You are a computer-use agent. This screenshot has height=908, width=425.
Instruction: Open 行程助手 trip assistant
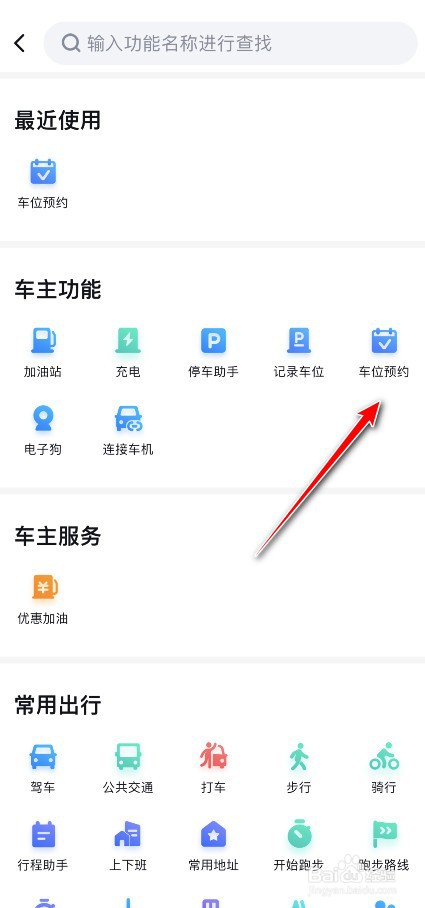point(43,845)
